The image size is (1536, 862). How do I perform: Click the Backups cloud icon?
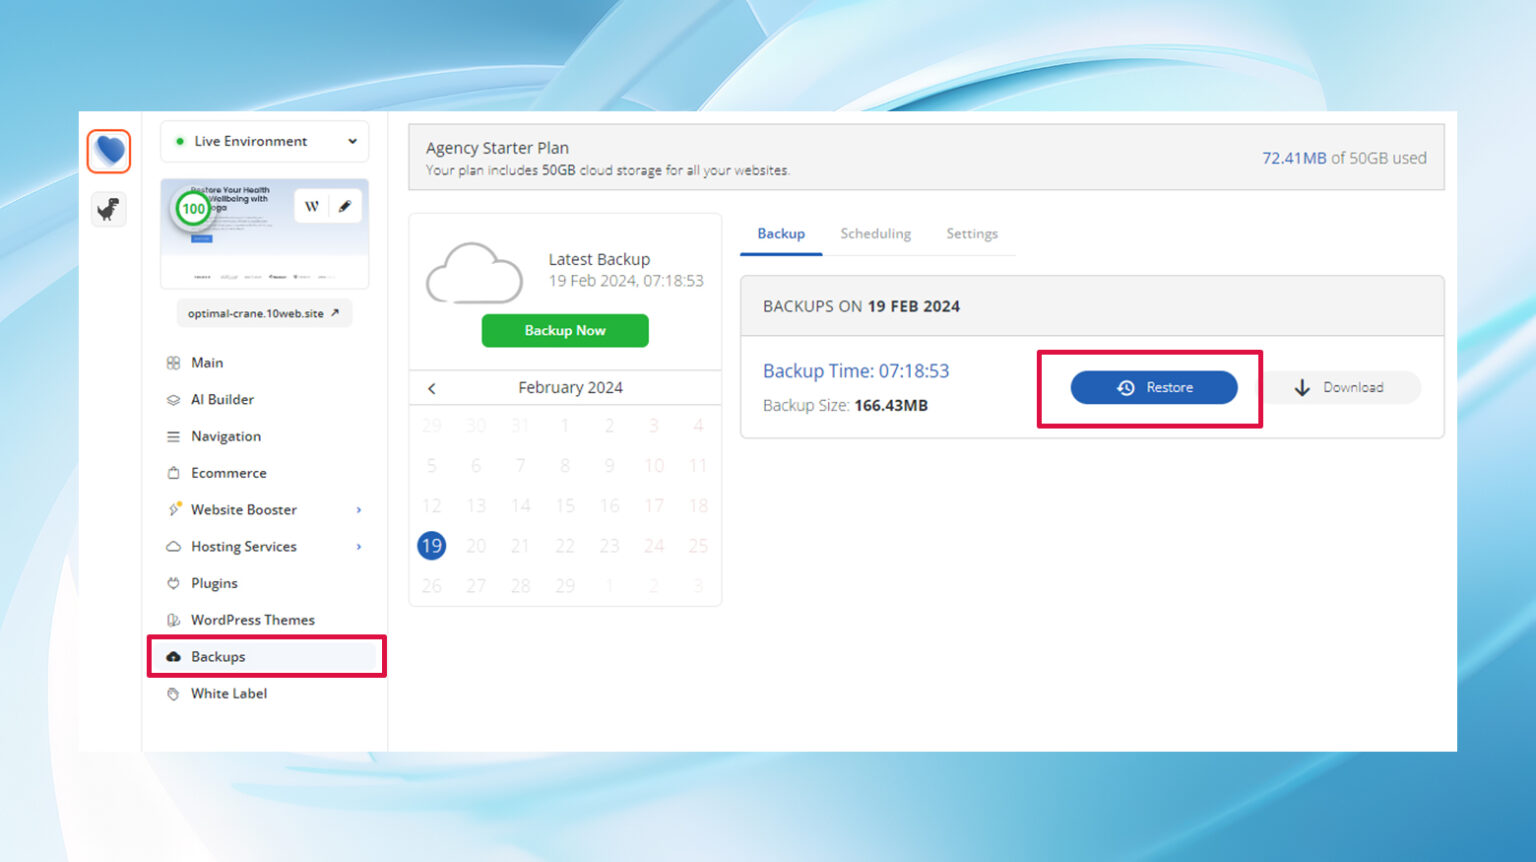tap(174, 656)
